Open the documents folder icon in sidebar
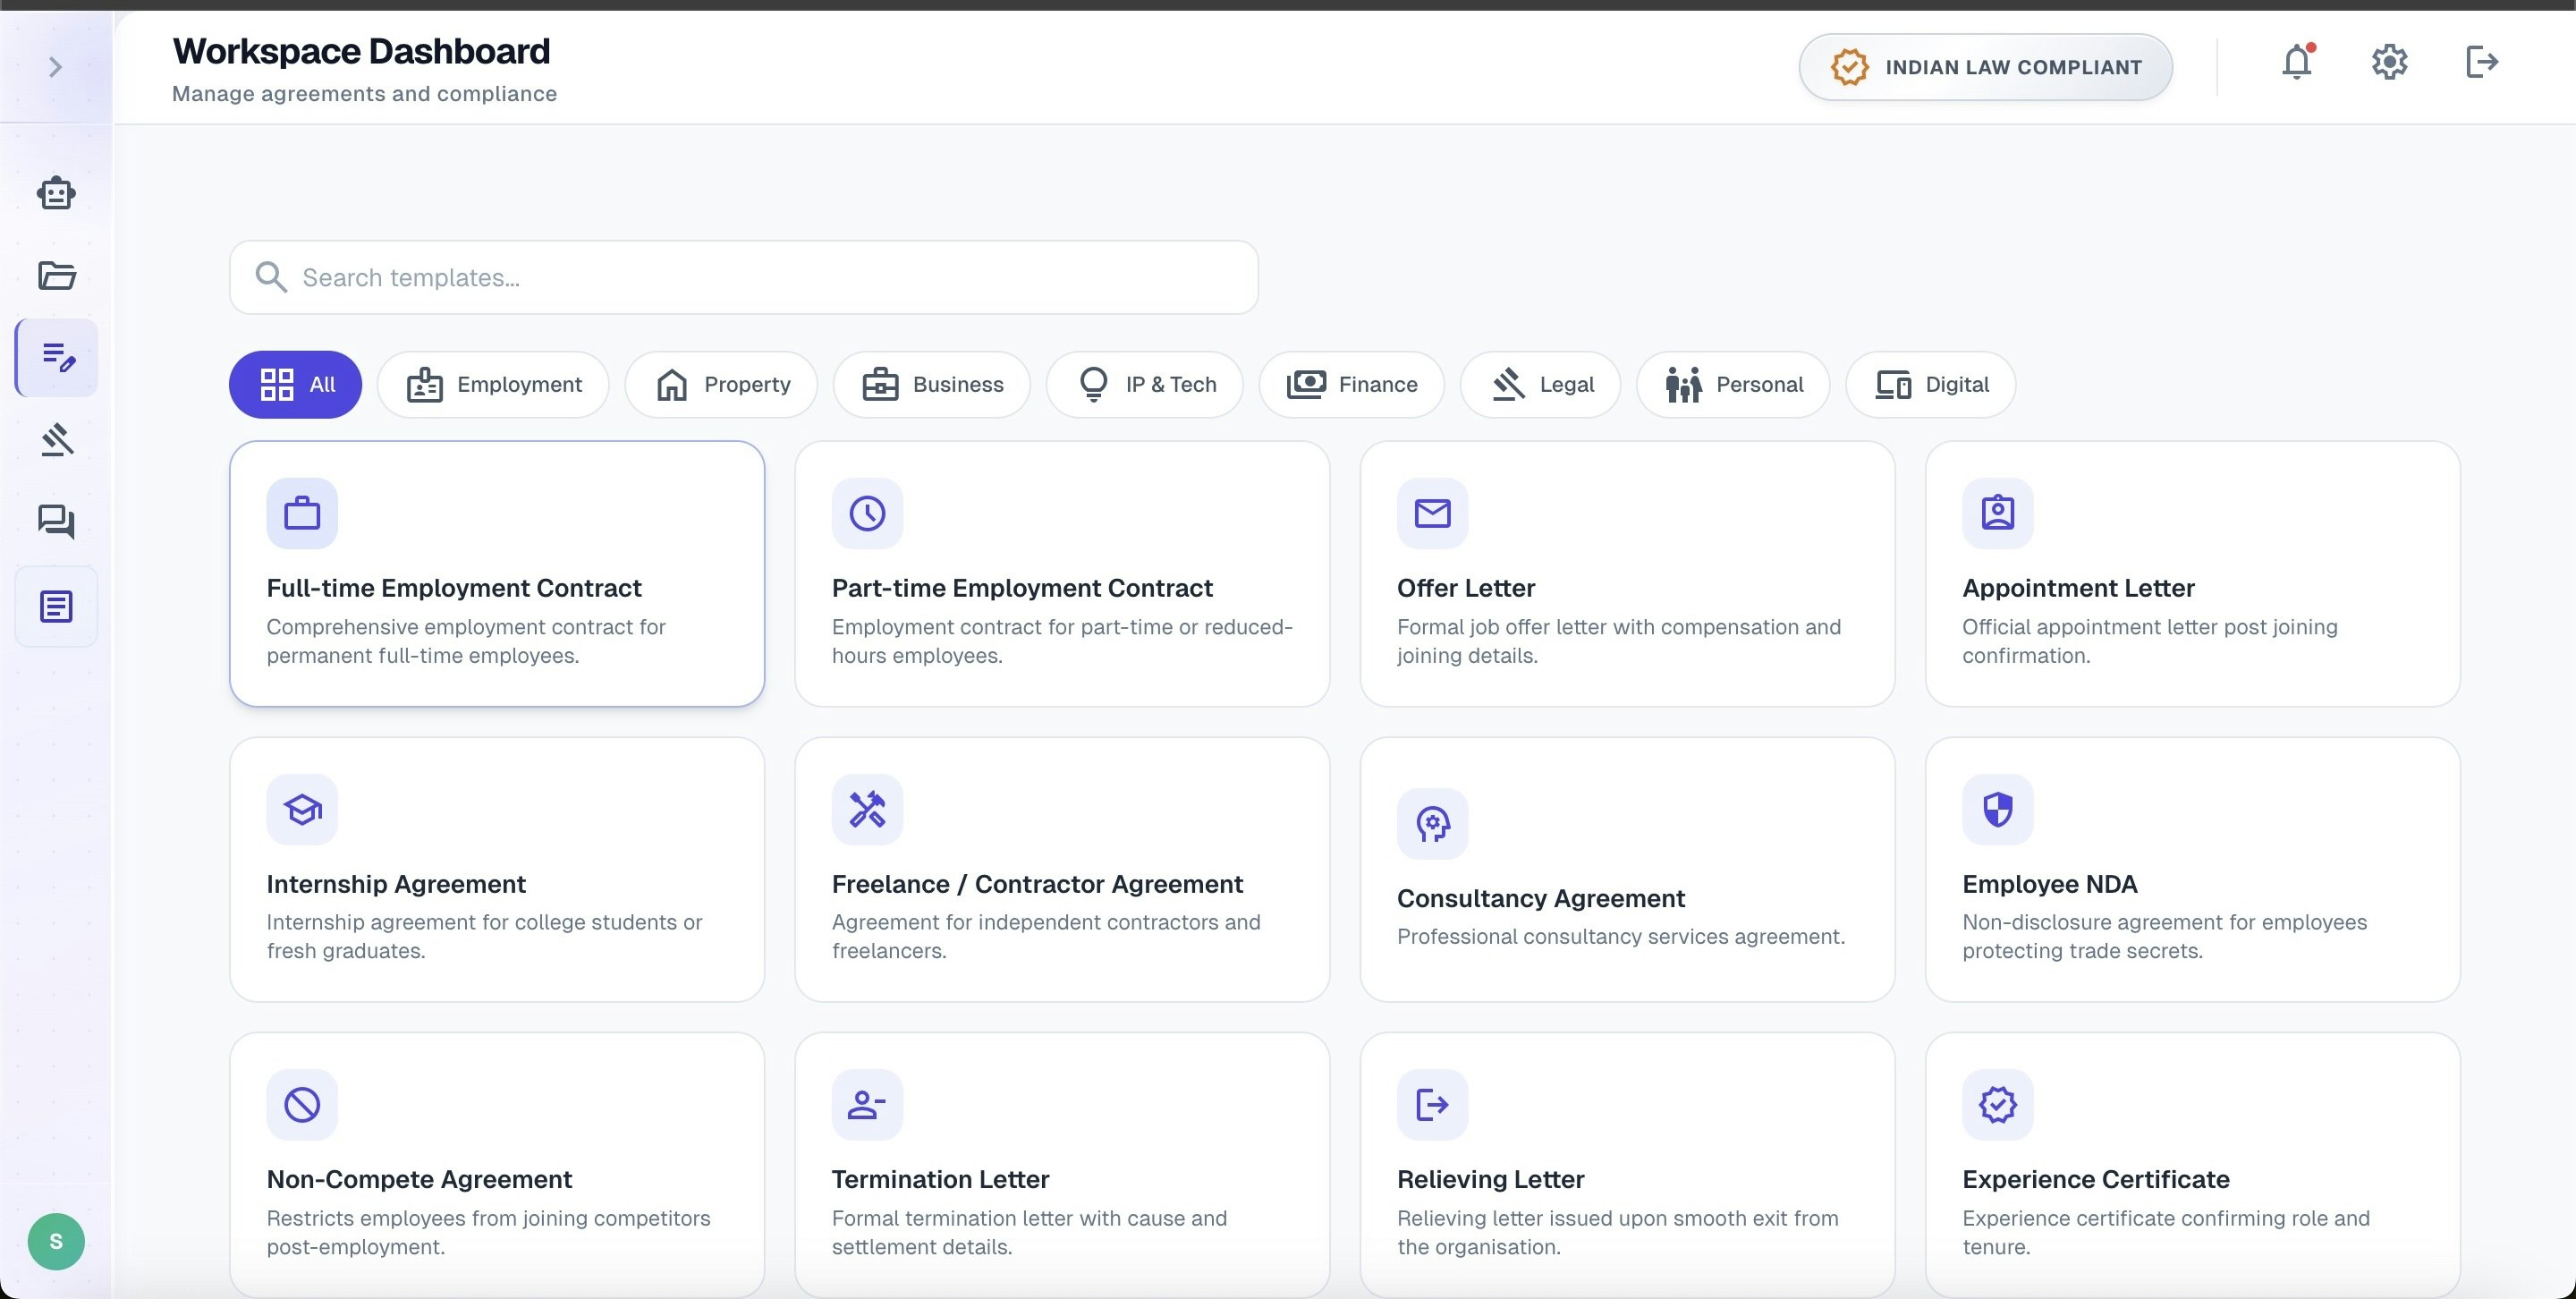Screen dimensions: 2576x1299 pos(56,275)
